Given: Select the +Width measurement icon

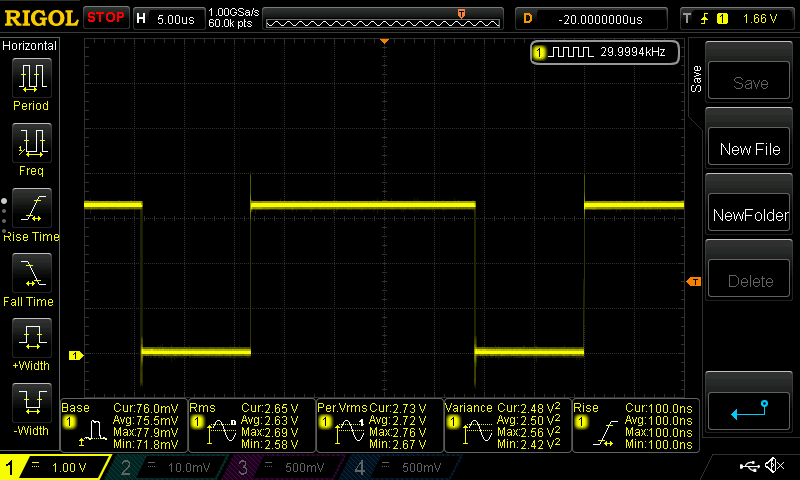Looking at the screenshot, I should 32,338.
